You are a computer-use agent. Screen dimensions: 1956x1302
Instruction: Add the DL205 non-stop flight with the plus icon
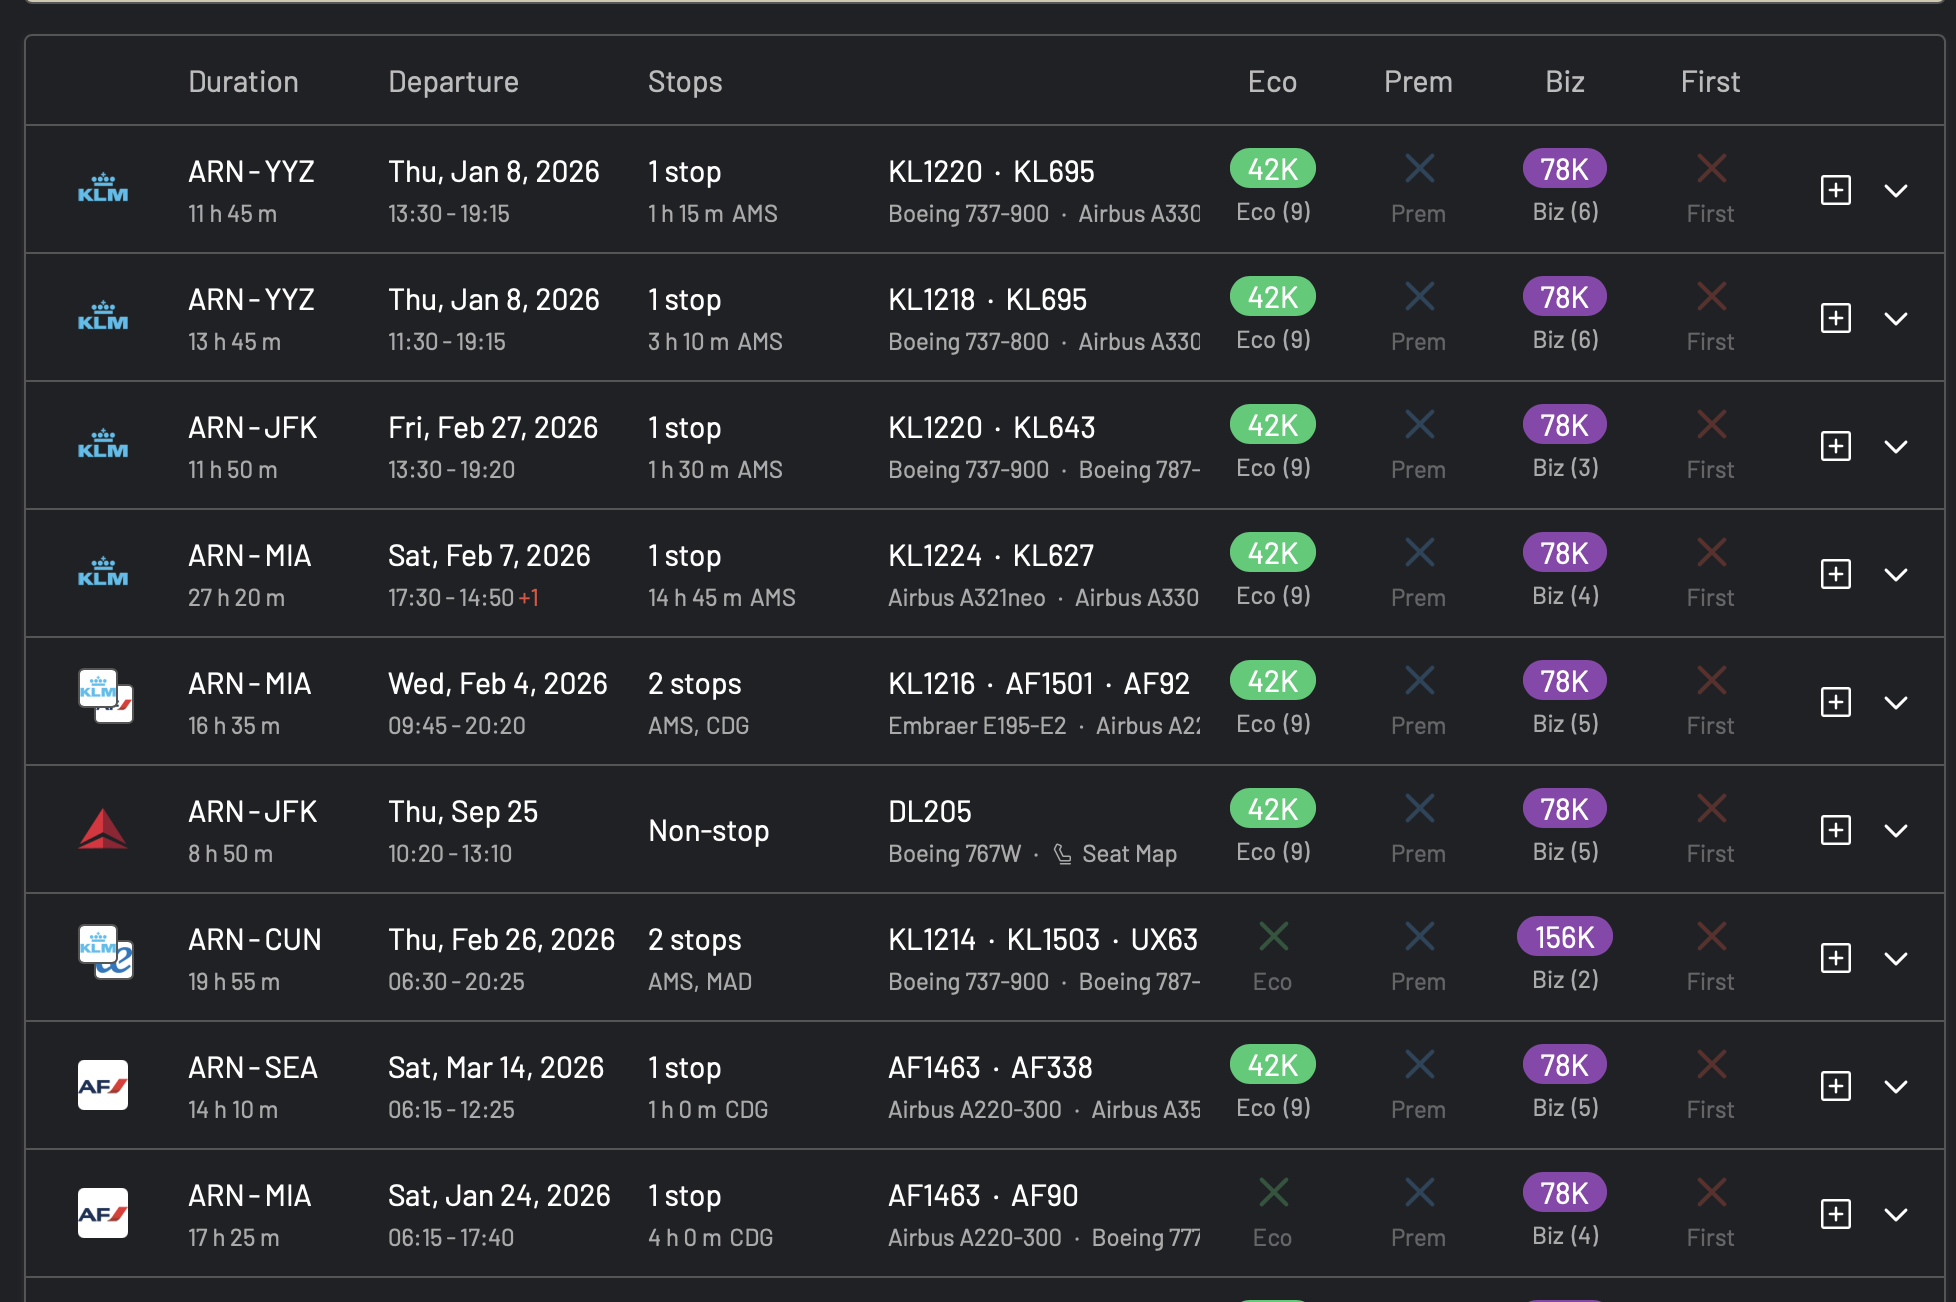1835,830
